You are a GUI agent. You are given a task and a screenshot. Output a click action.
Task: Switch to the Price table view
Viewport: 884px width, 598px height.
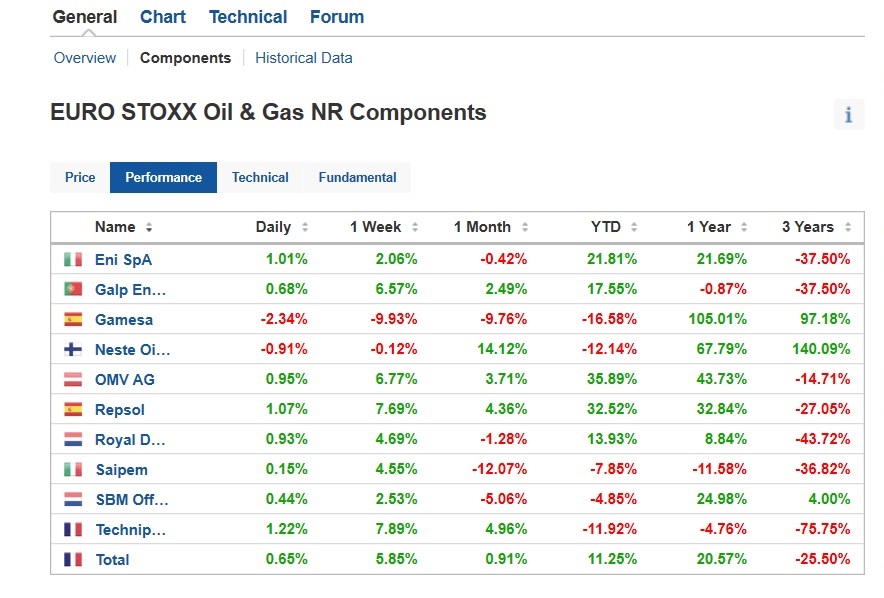(80, 177)
